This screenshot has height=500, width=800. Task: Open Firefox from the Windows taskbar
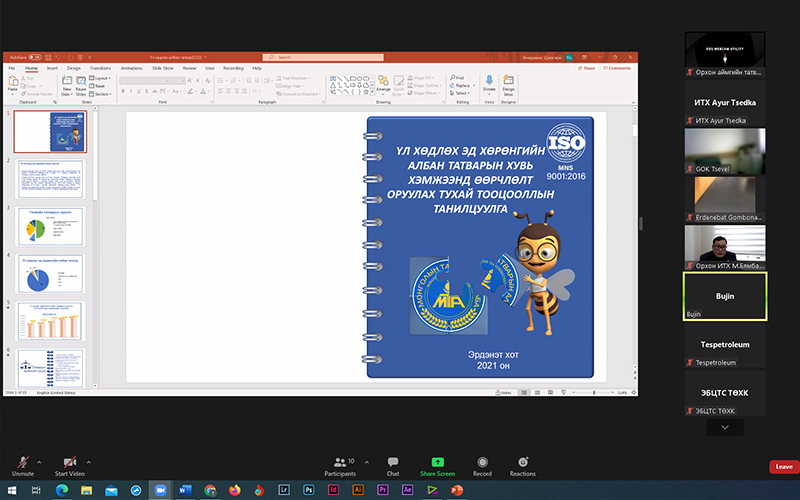click(x=234, y=490)
